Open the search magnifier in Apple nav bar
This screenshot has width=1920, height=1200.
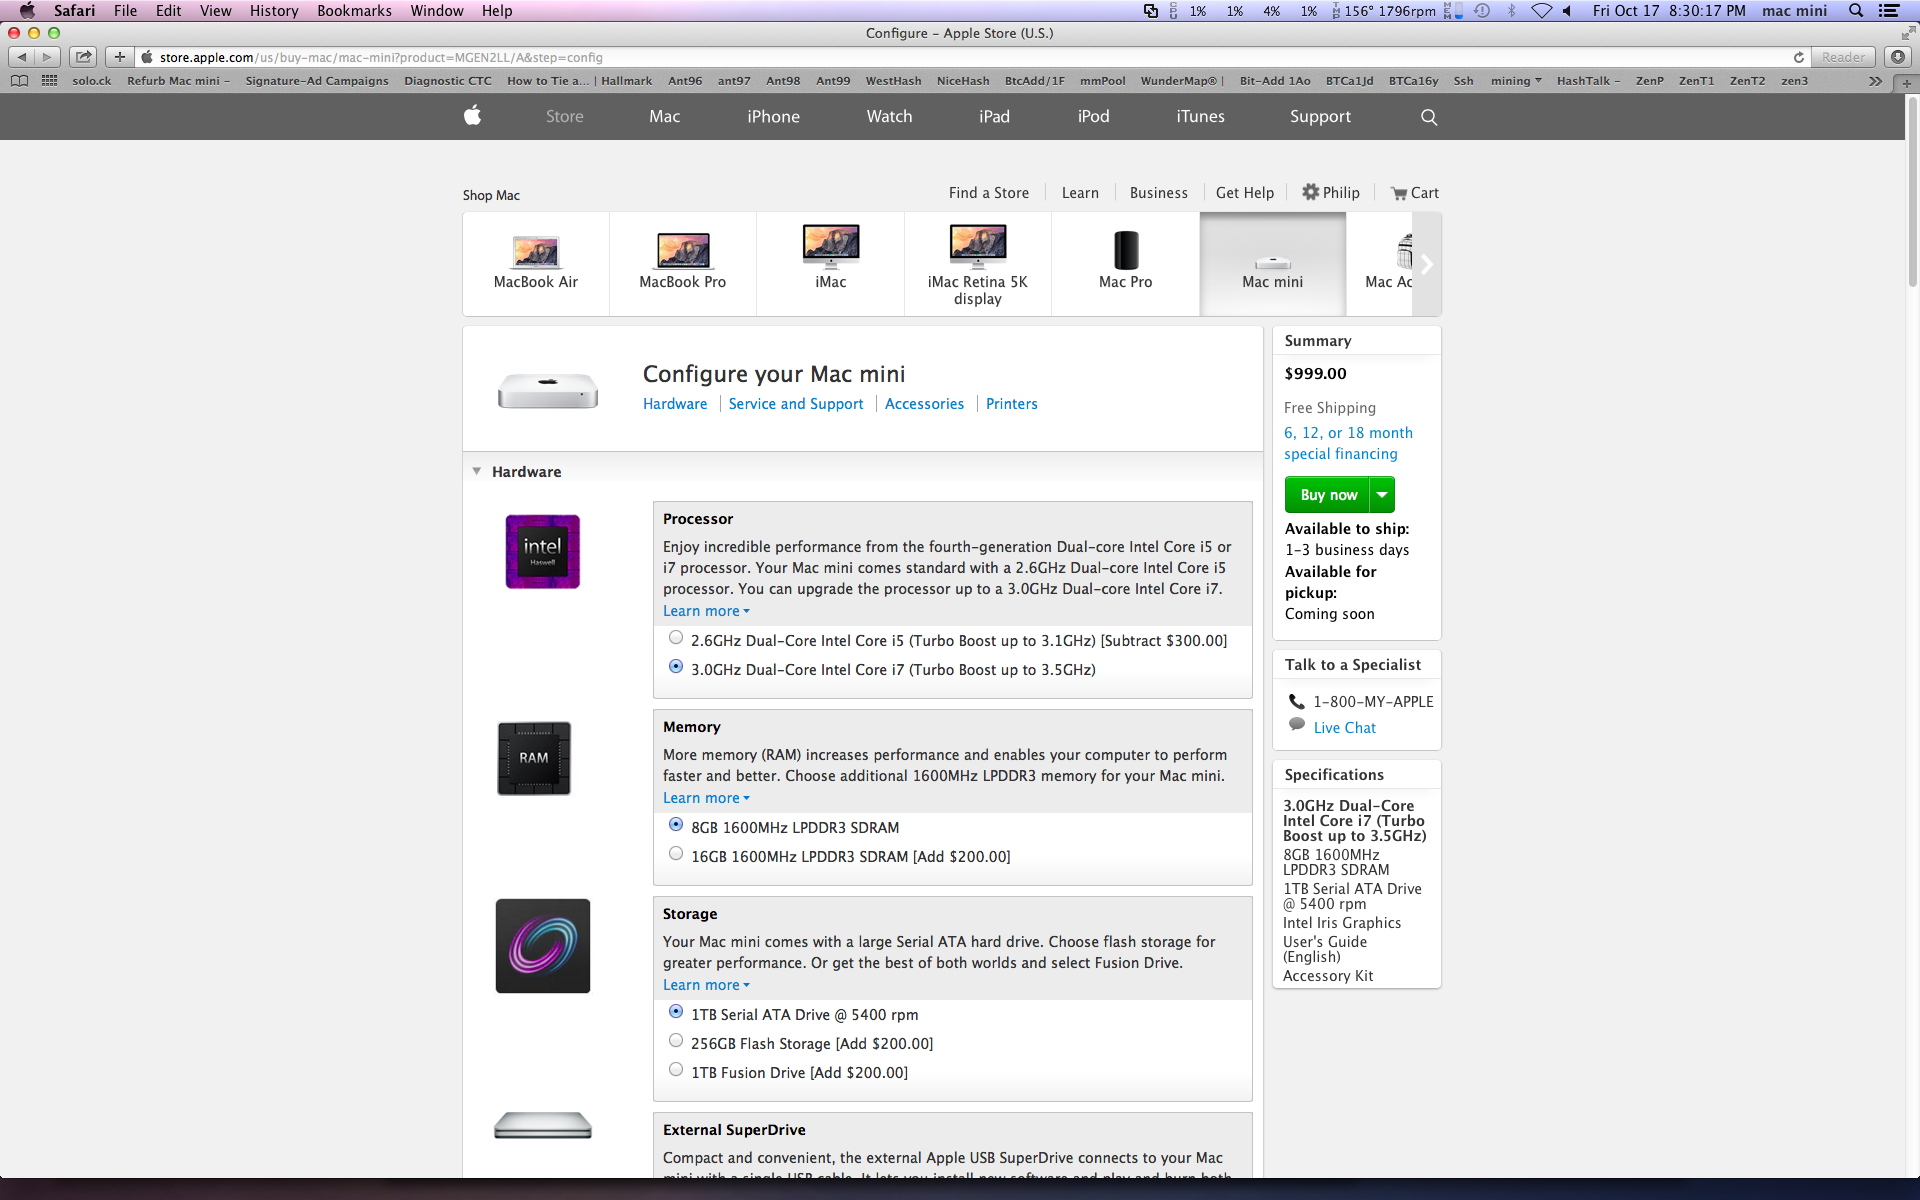pyautogui.click(x=1429, y=117)
